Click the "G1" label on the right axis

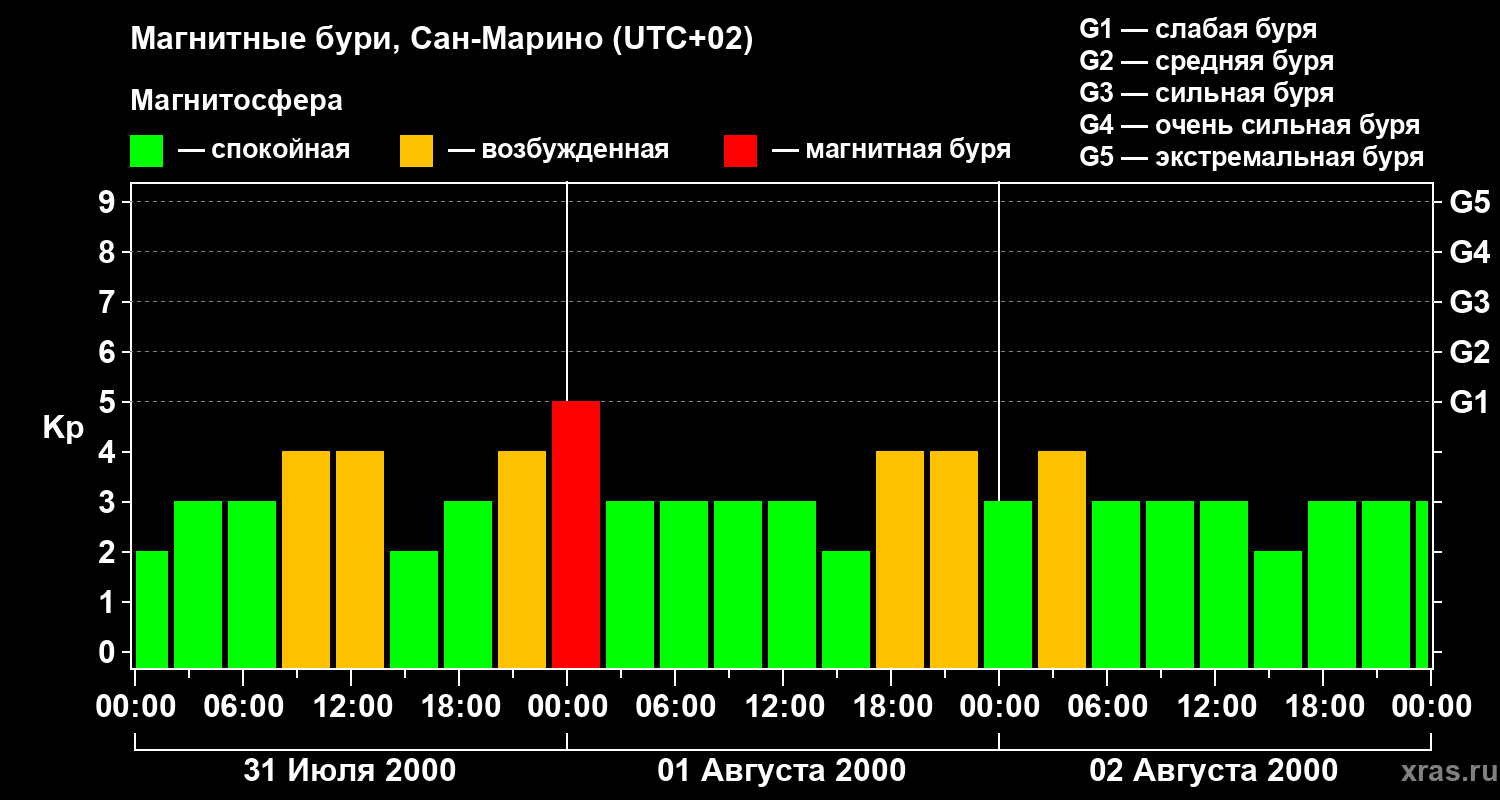point(1469,402)
